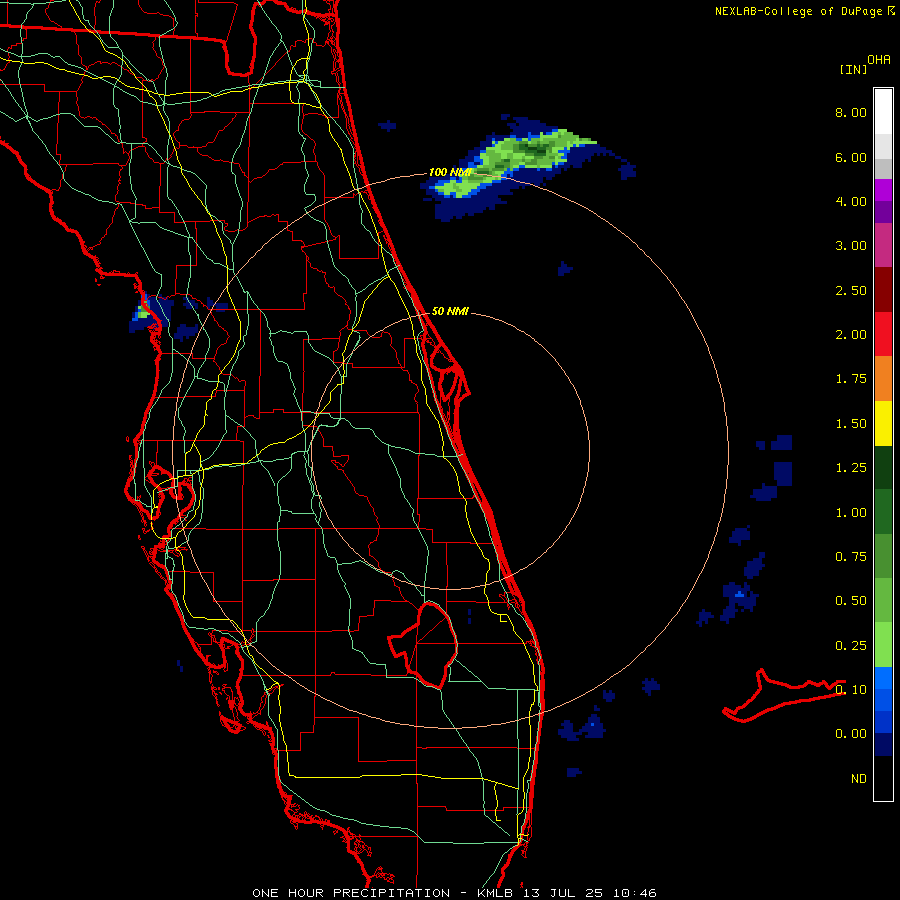
Task: Click the Lake Okeechobee outline
Action: (425, 645)
